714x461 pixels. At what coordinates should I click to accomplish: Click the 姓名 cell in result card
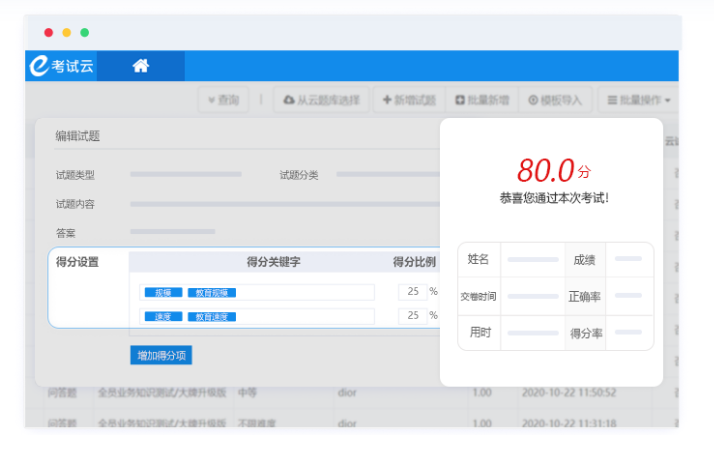(x=479, y=259)
